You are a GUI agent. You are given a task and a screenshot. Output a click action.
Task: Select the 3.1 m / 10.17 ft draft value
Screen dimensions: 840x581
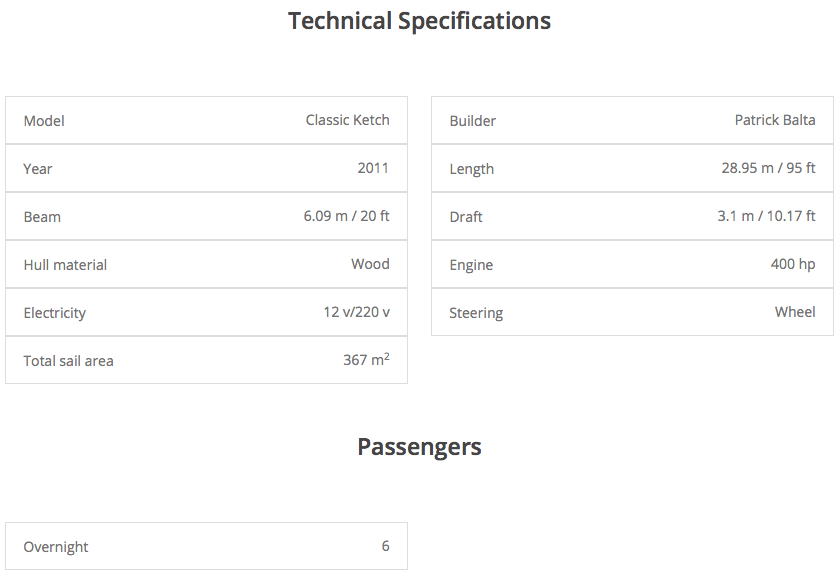coord(766,216)
